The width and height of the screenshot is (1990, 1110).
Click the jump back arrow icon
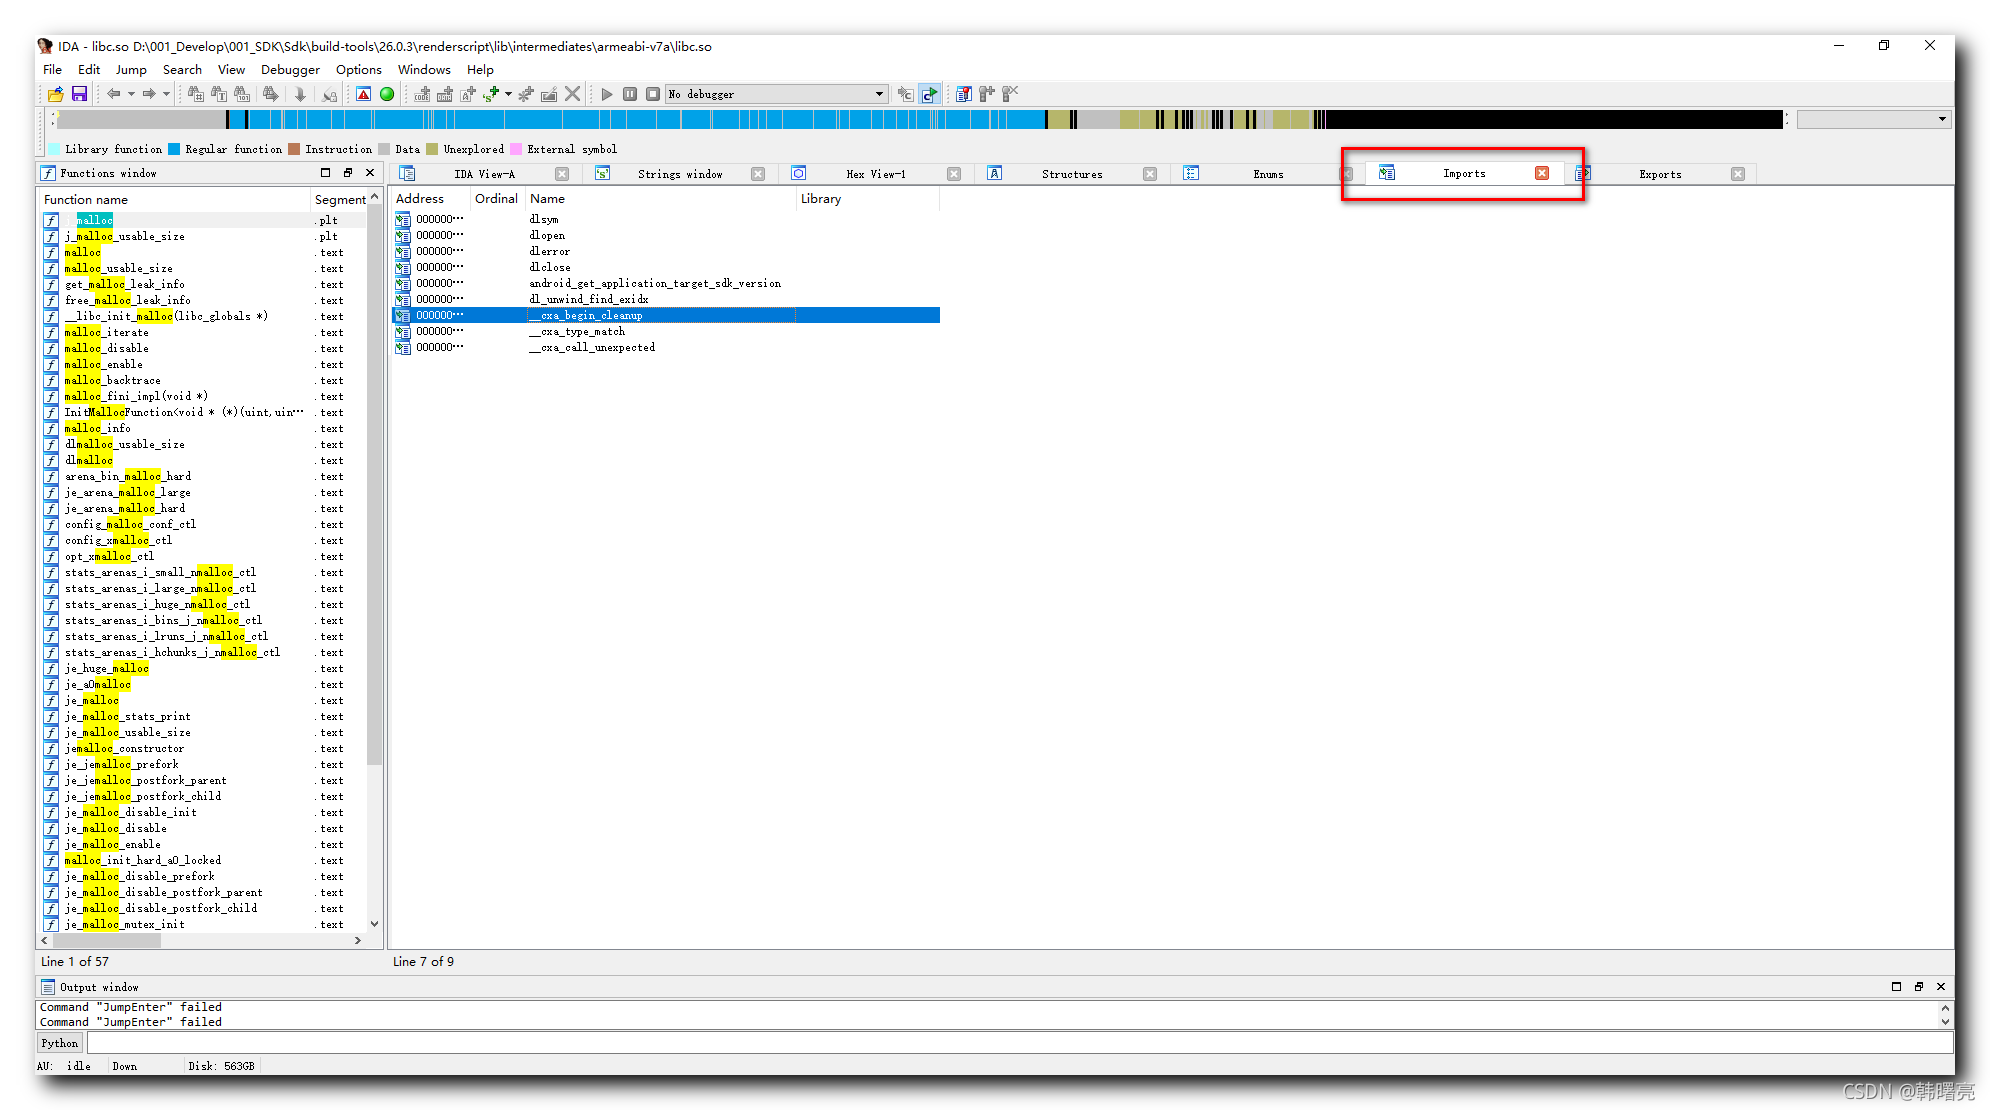(114, 94)
